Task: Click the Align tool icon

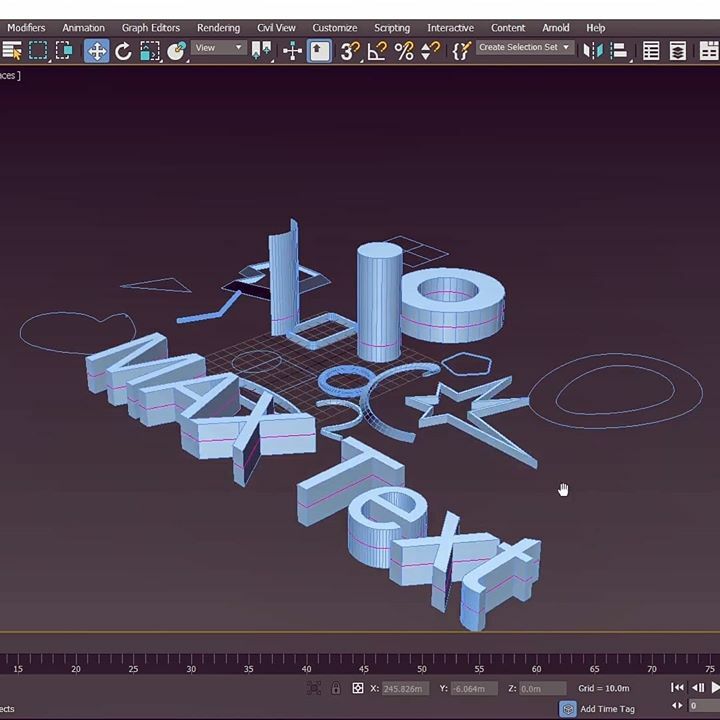Action: (619, 51)
